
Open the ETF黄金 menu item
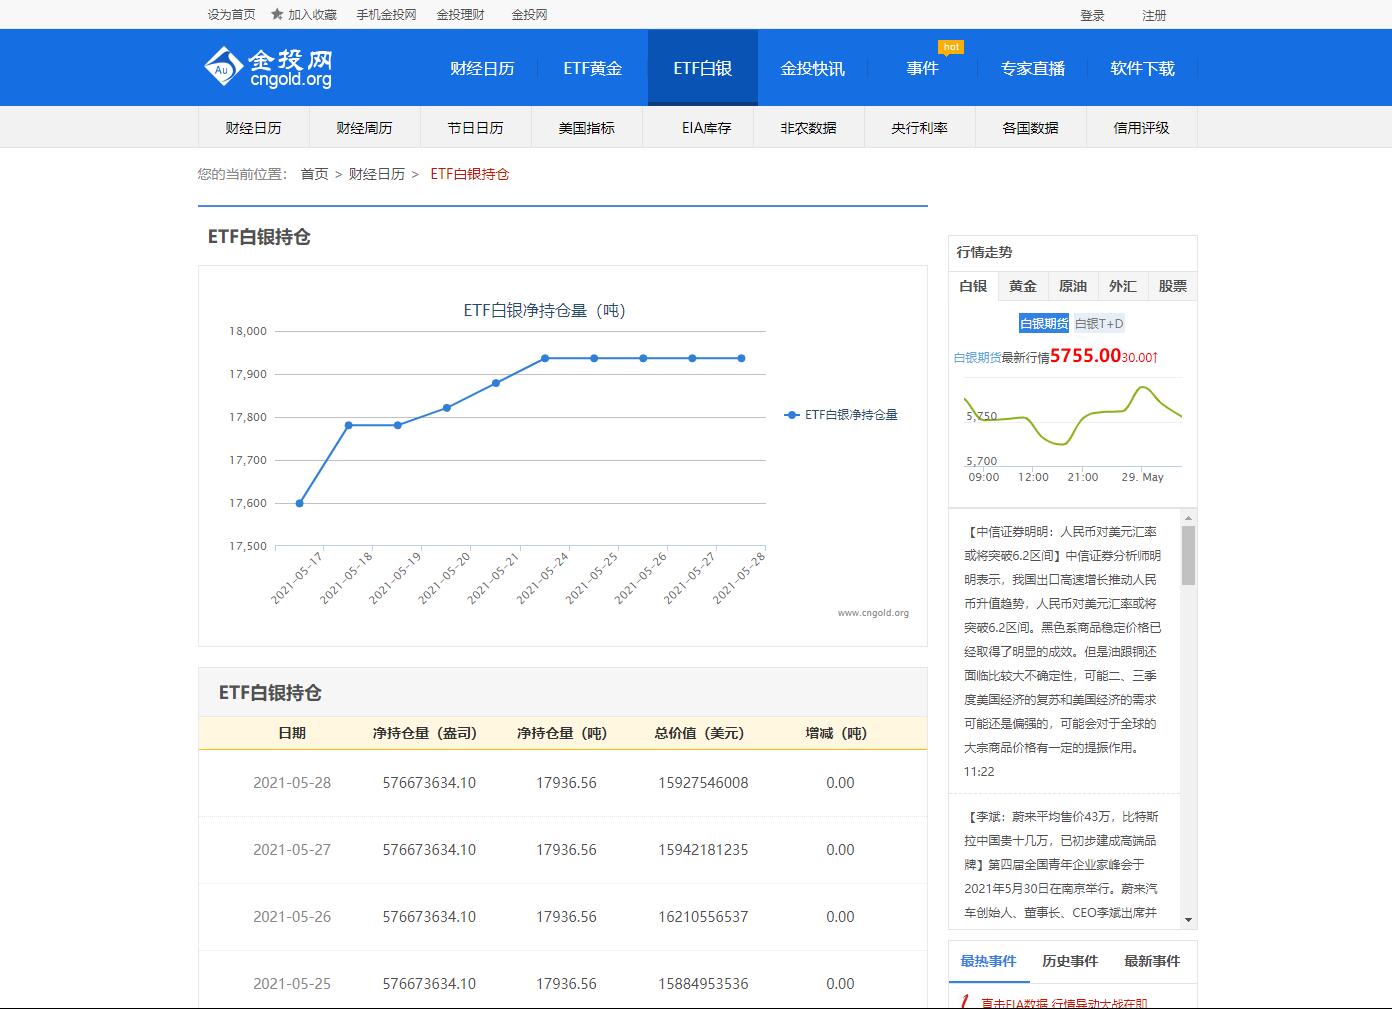(592, 67)
